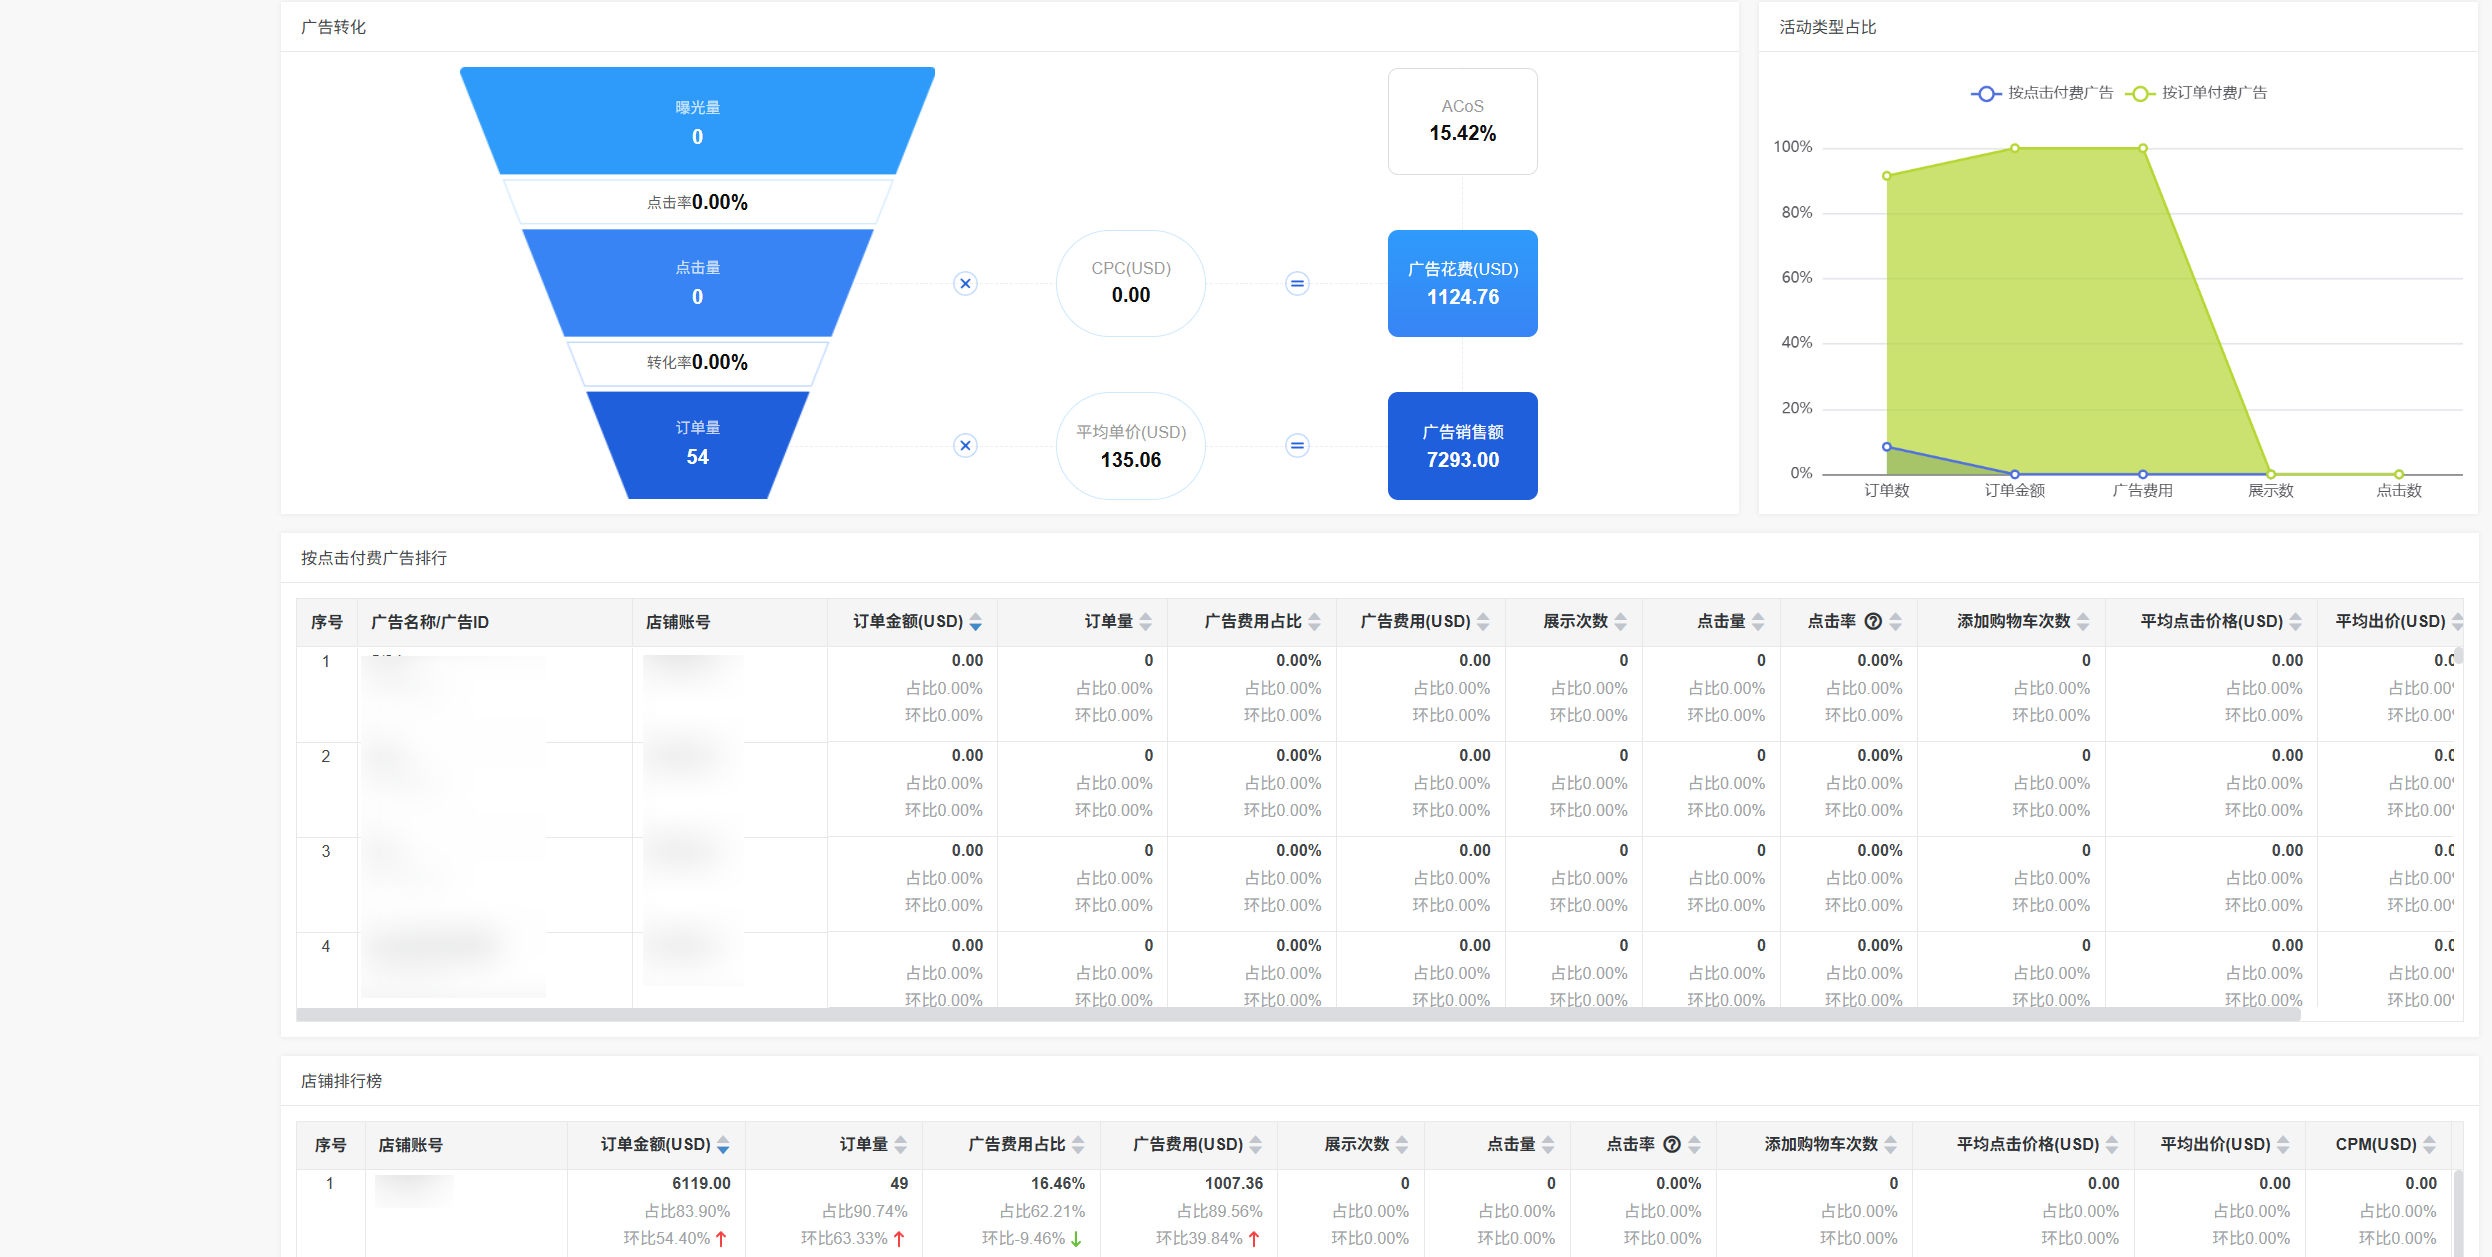2492x1257 pixels.
Task: Sort ad ranking by 添加购物车次数 column
Action: 2083,622
